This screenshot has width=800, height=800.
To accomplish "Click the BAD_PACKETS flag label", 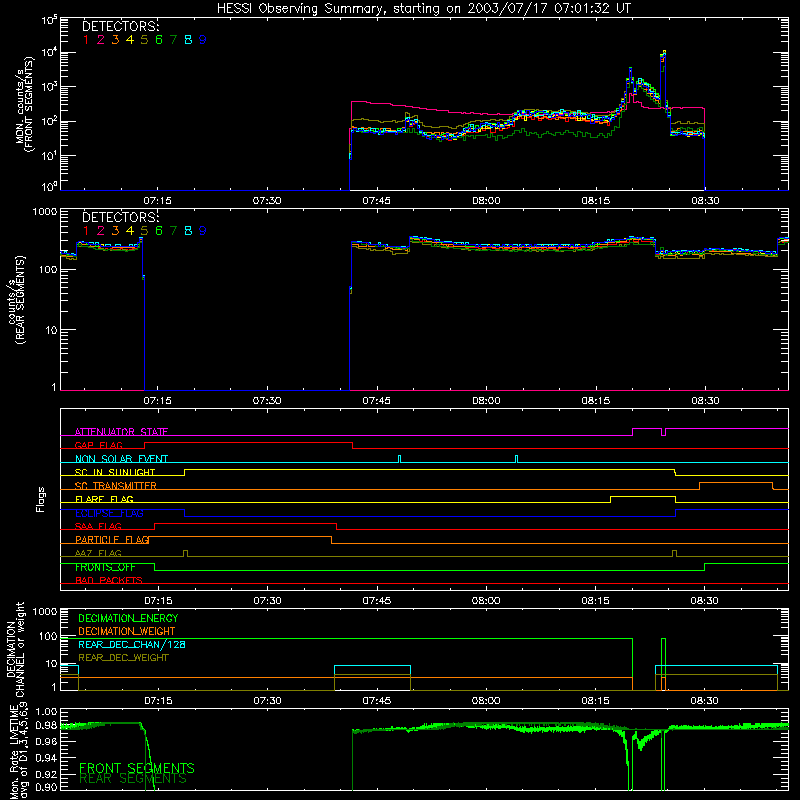I will (109, 580).
